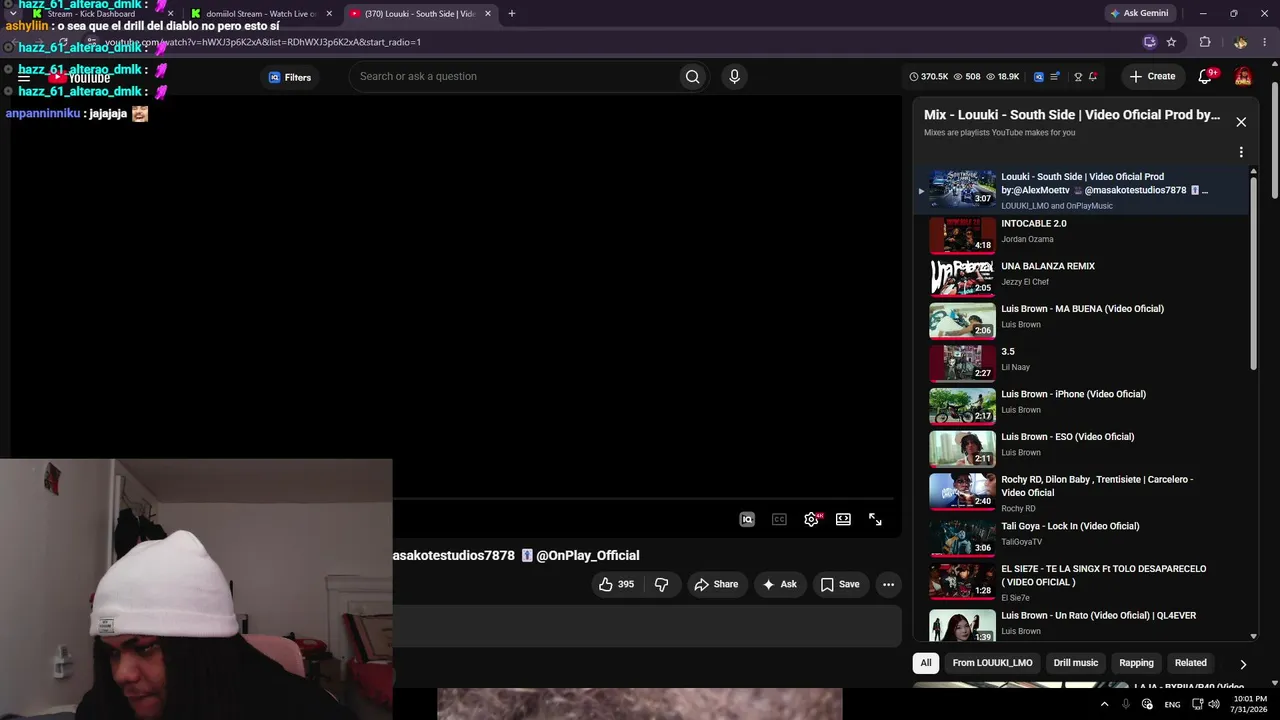Image resolution: width=1280 pixels, height=720 pixels.
Task: Click the trophy icon in the vidIQ bar
Action: coord(1078,77)
